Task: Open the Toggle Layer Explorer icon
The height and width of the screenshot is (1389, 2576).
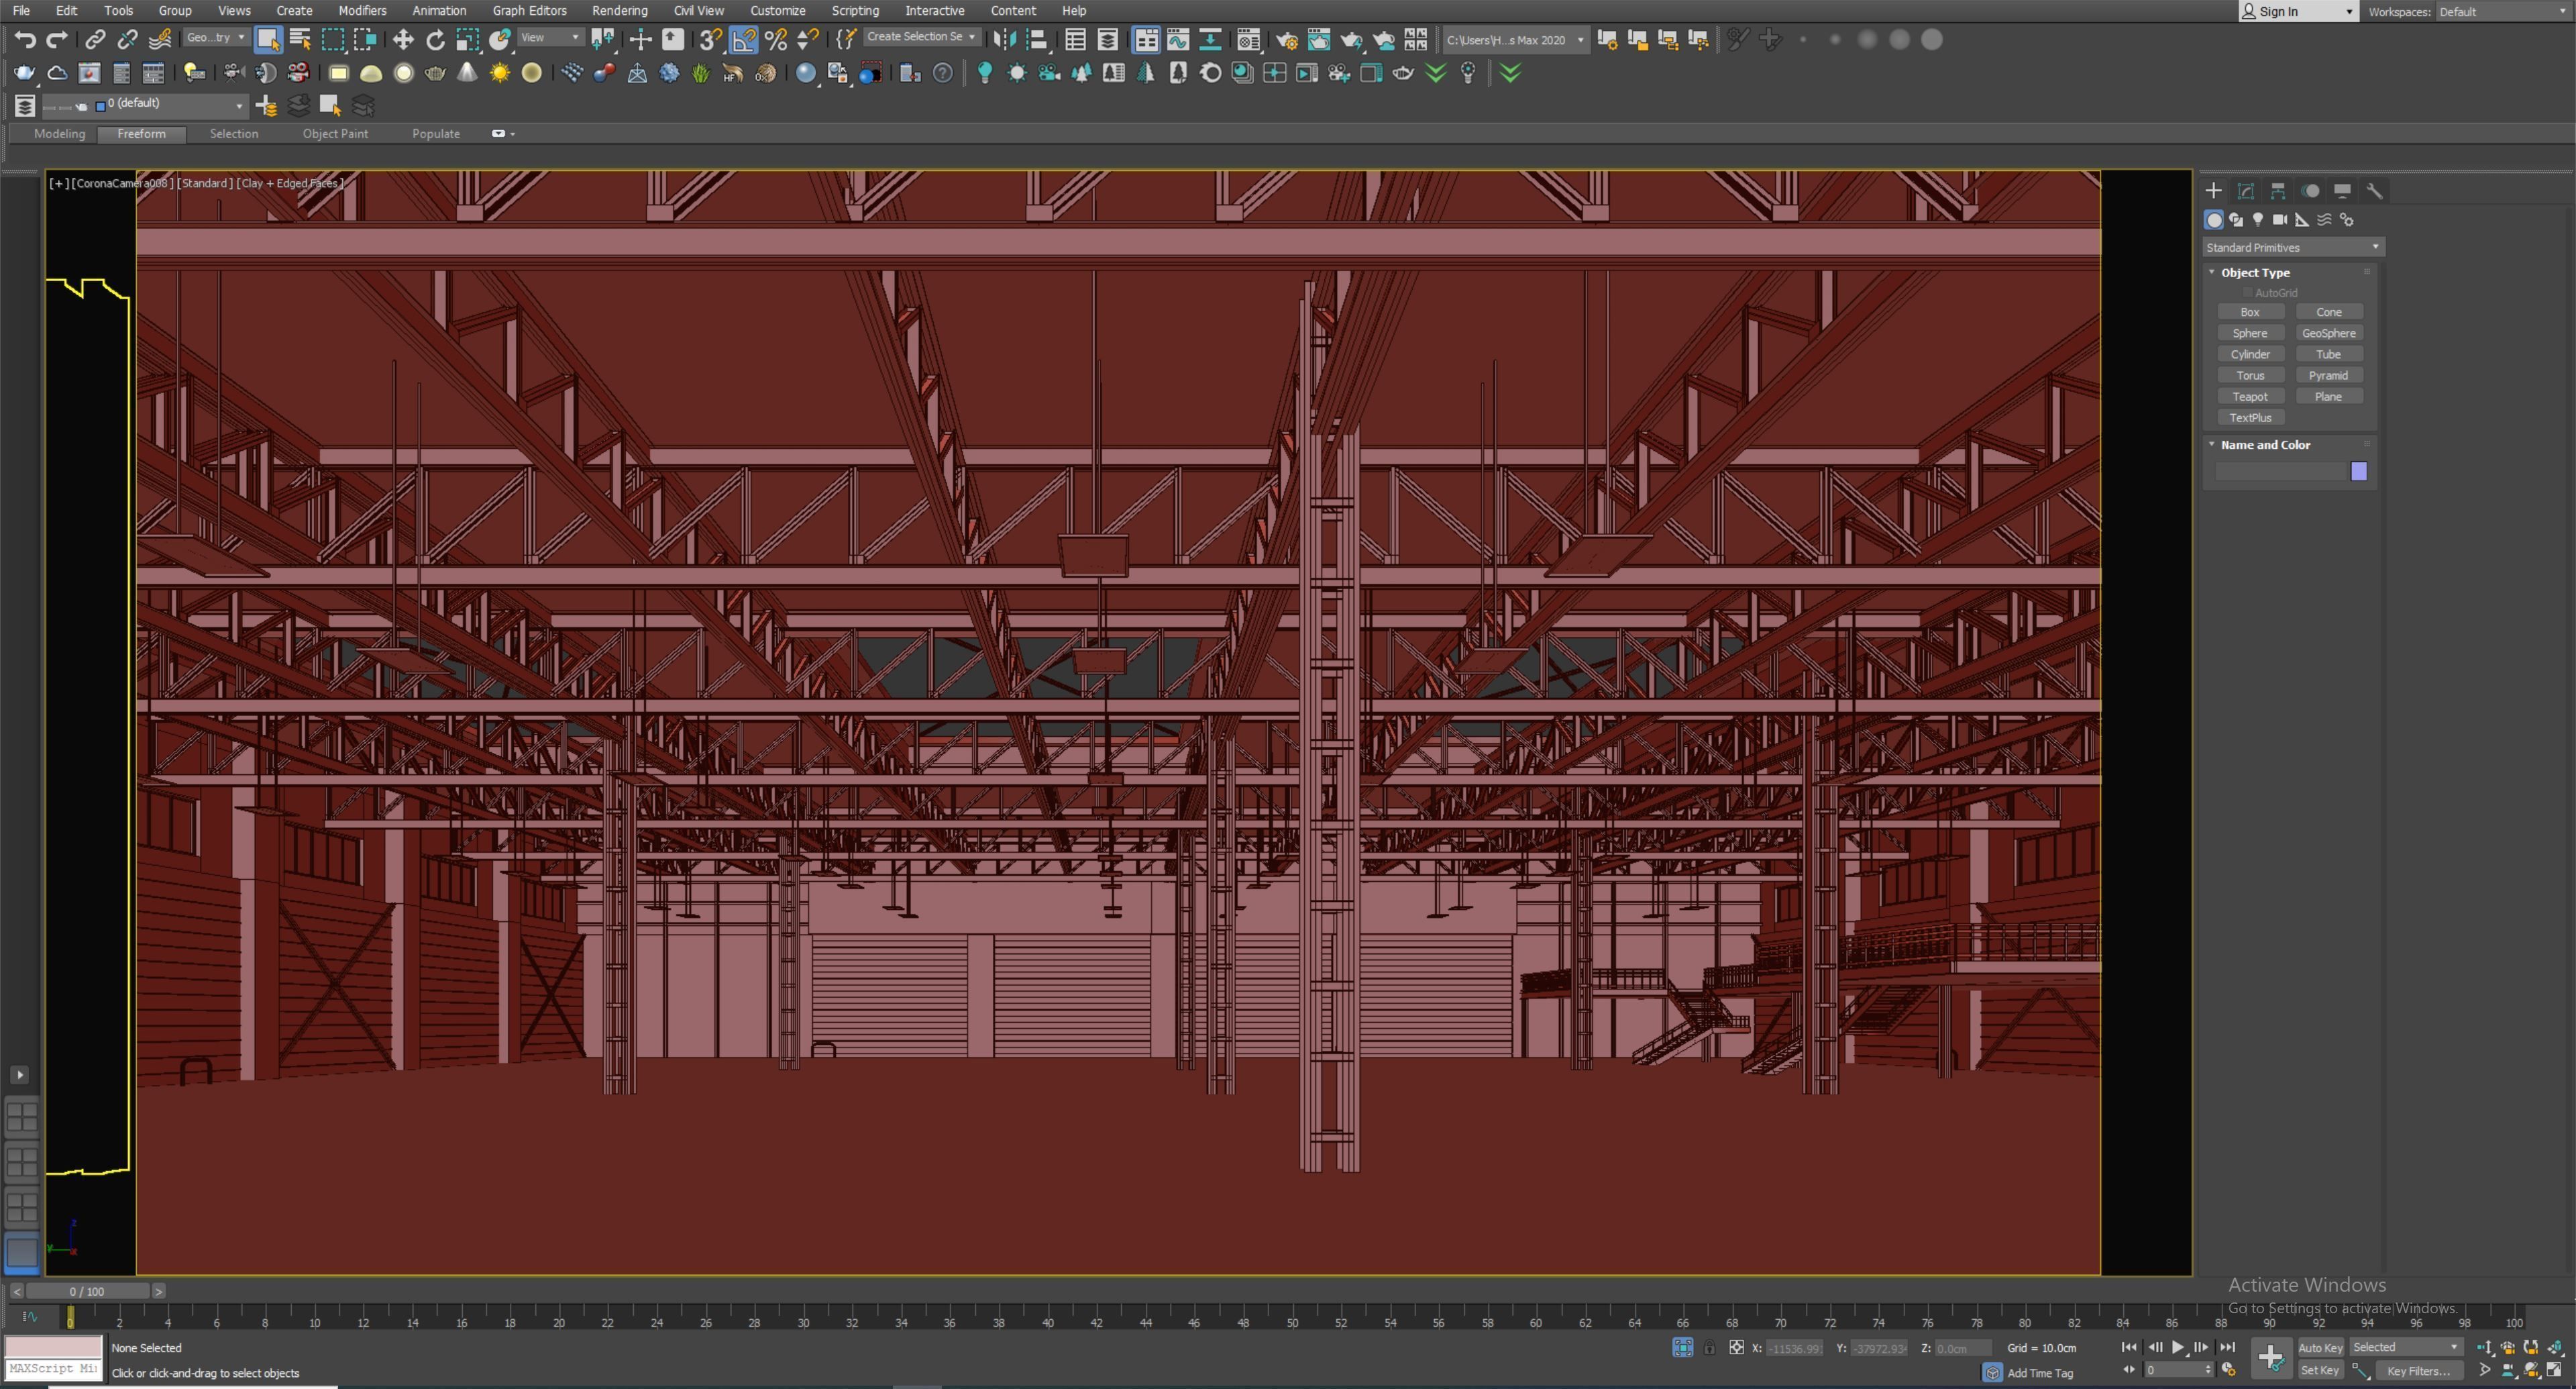Action: 1108,40
